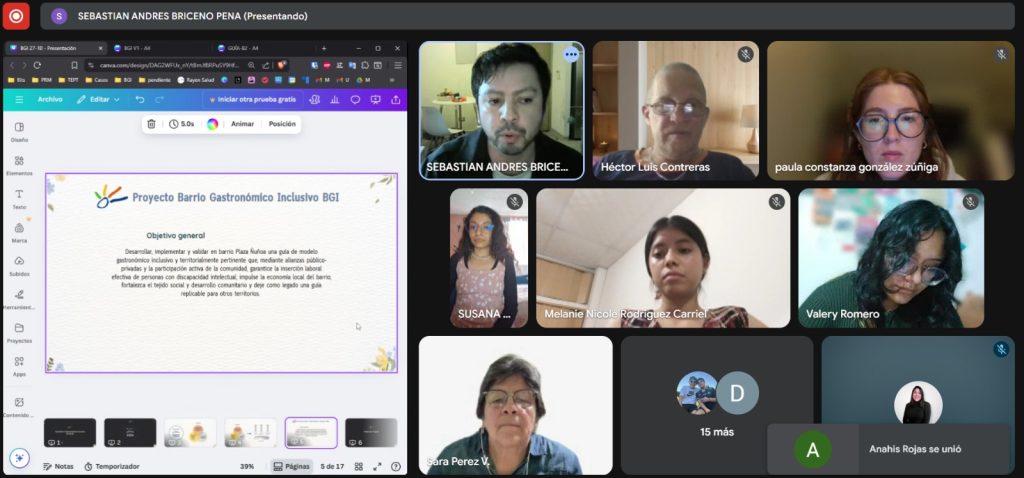The width and height of the screenshot is (1024, 478).
Task: Open the rainbow color picker swatch
Action: click(x=212, y=124)
